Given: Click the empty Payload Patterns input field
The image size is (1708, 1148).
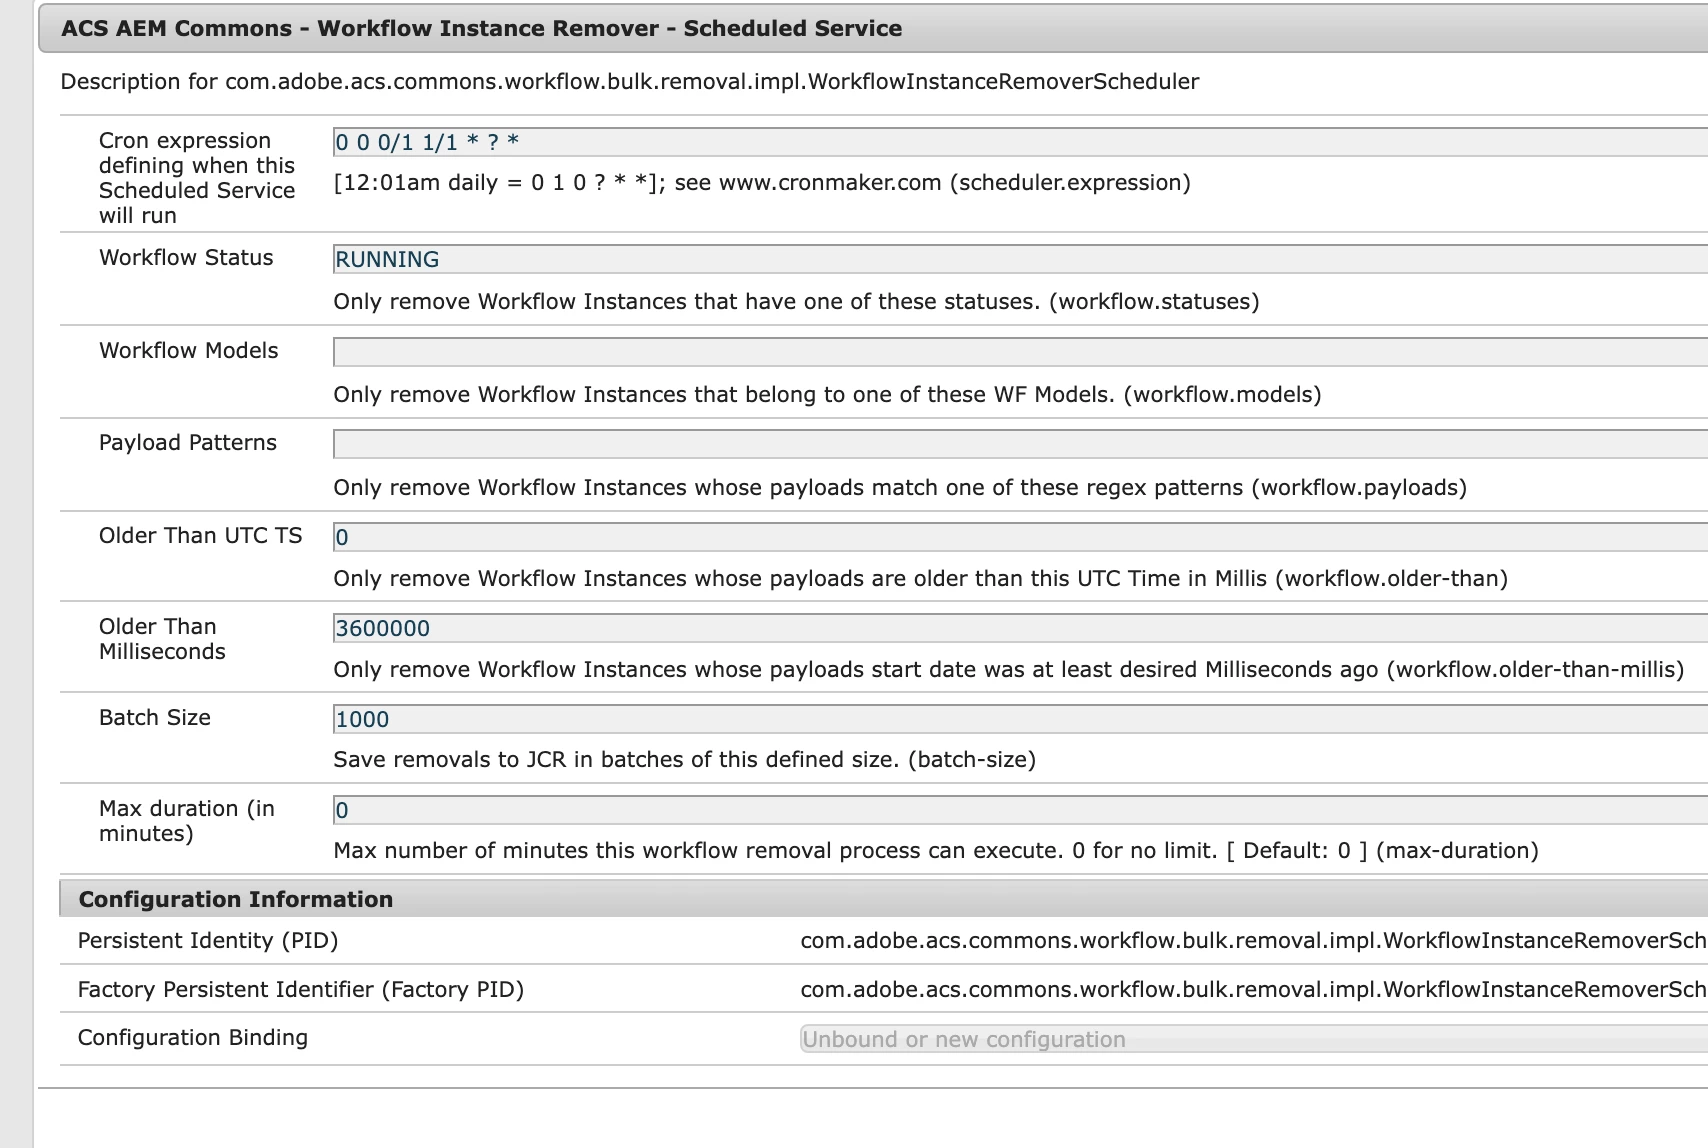Looking at the screenshot, I should tap(1020, 444).
